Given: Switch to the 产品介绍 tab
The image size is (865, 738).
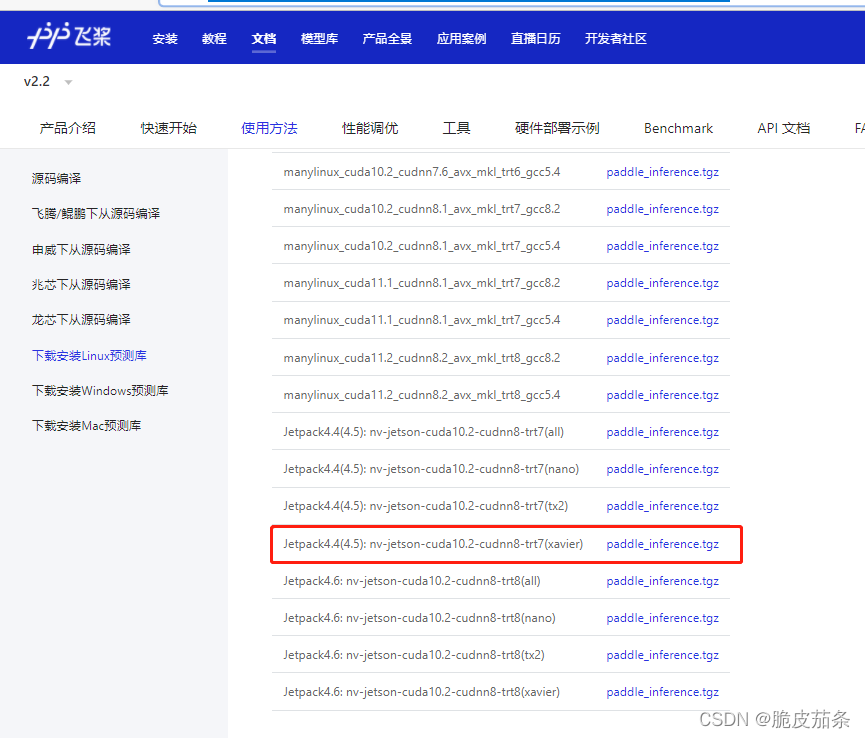Looking at the screenshot, I should (x=67, y=129).
